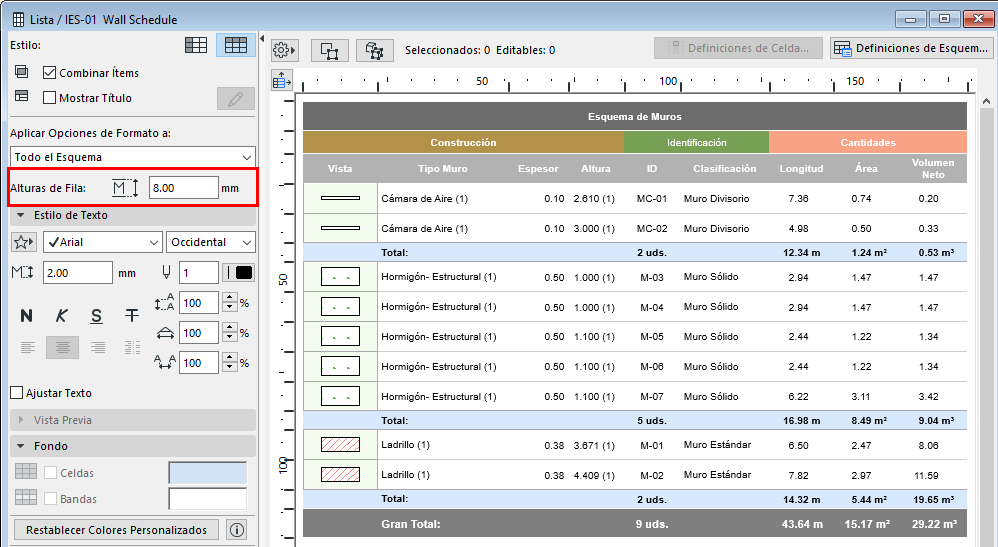The width and height of the screenshot is (998, 547).
Task: Click Definiciones de Esquema button
Action: (910, 48)
